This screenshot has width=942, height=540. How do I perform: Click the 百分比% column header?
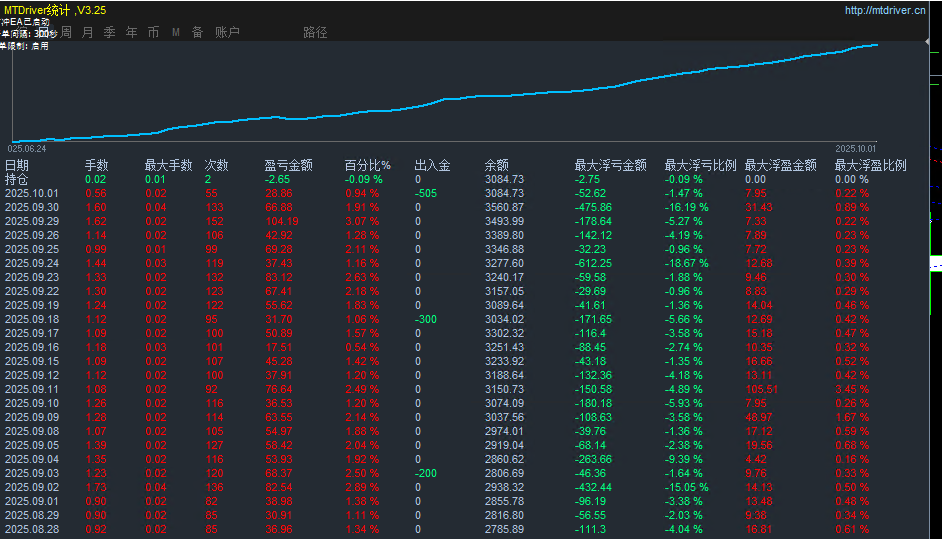coord(368,165)
